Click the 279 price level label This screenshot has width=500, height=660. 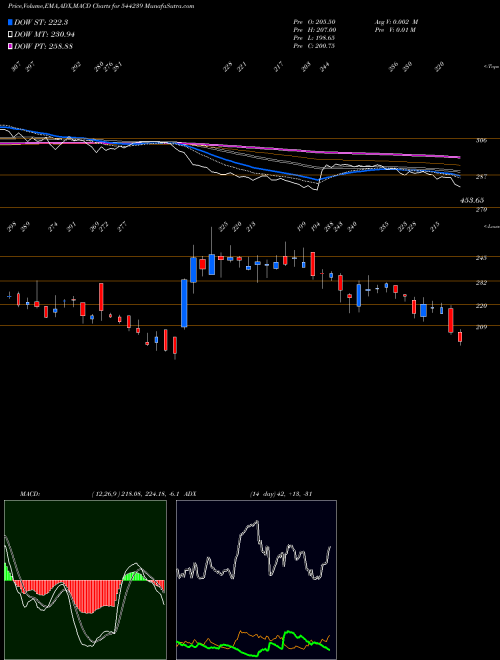[x=481, y=210]
